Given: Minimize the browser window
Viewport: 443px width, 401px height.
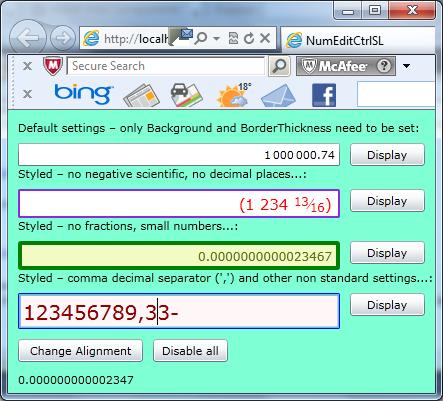Looking at the screenshot, I should (348, 10).
